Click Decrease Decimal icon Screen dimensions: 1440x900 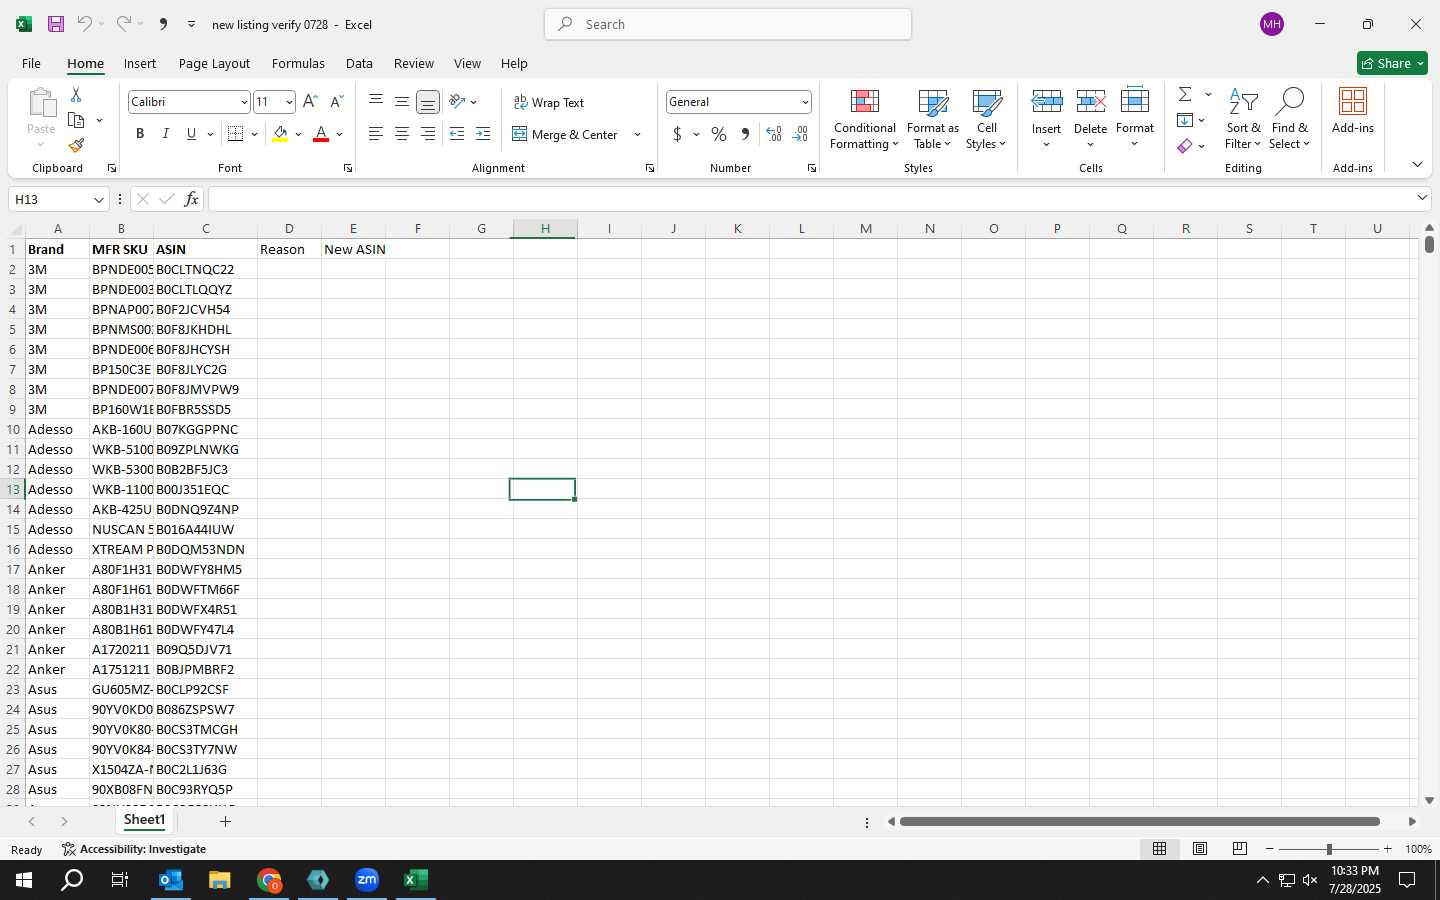[800, 134]
